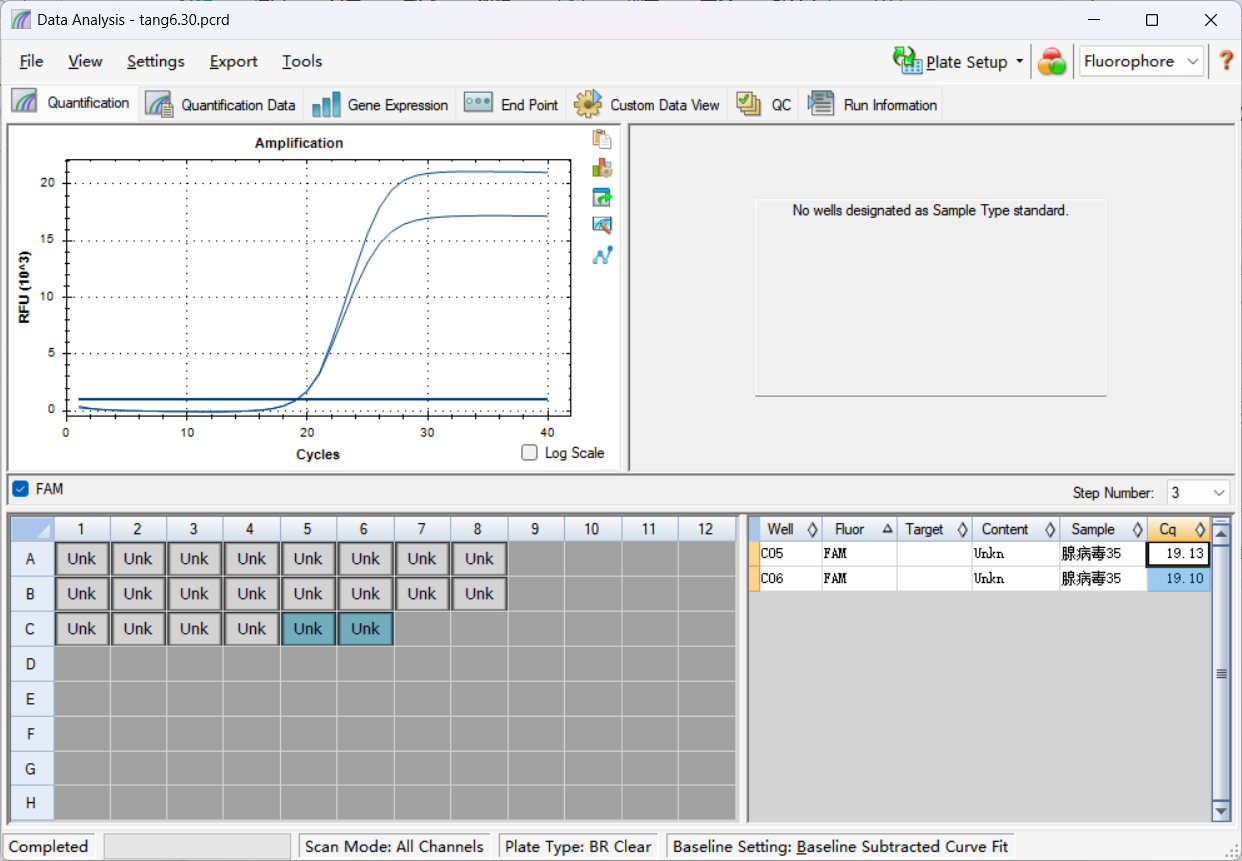
Task: Click highlighted well C6 in plate
Action: (365, 629)
